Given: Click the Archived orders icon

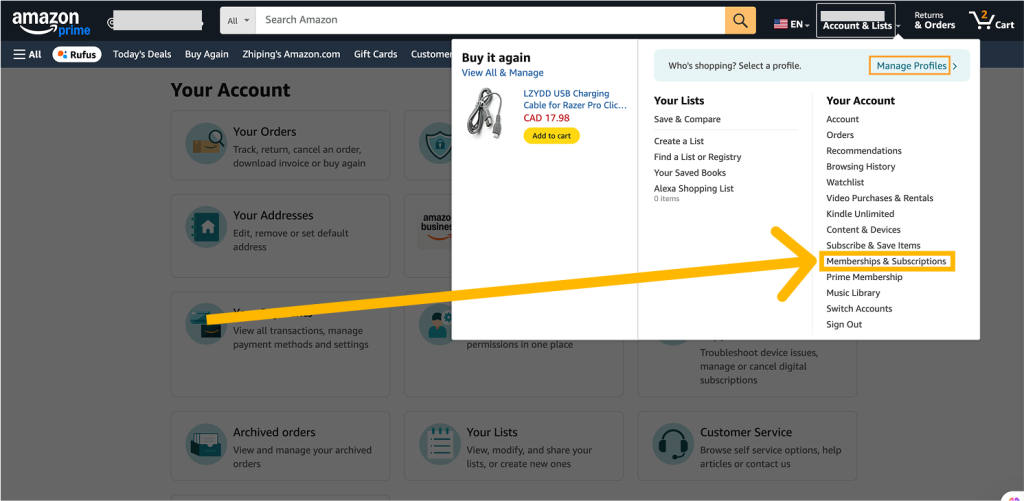Looking at the screenshot, I should 205,444.
